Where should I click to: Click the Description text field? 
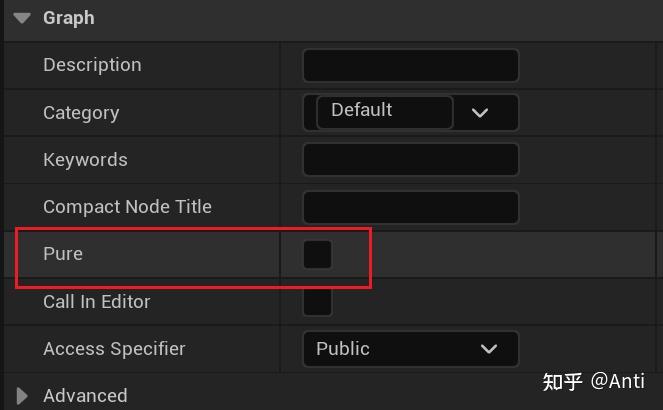[x=410, y=66]
